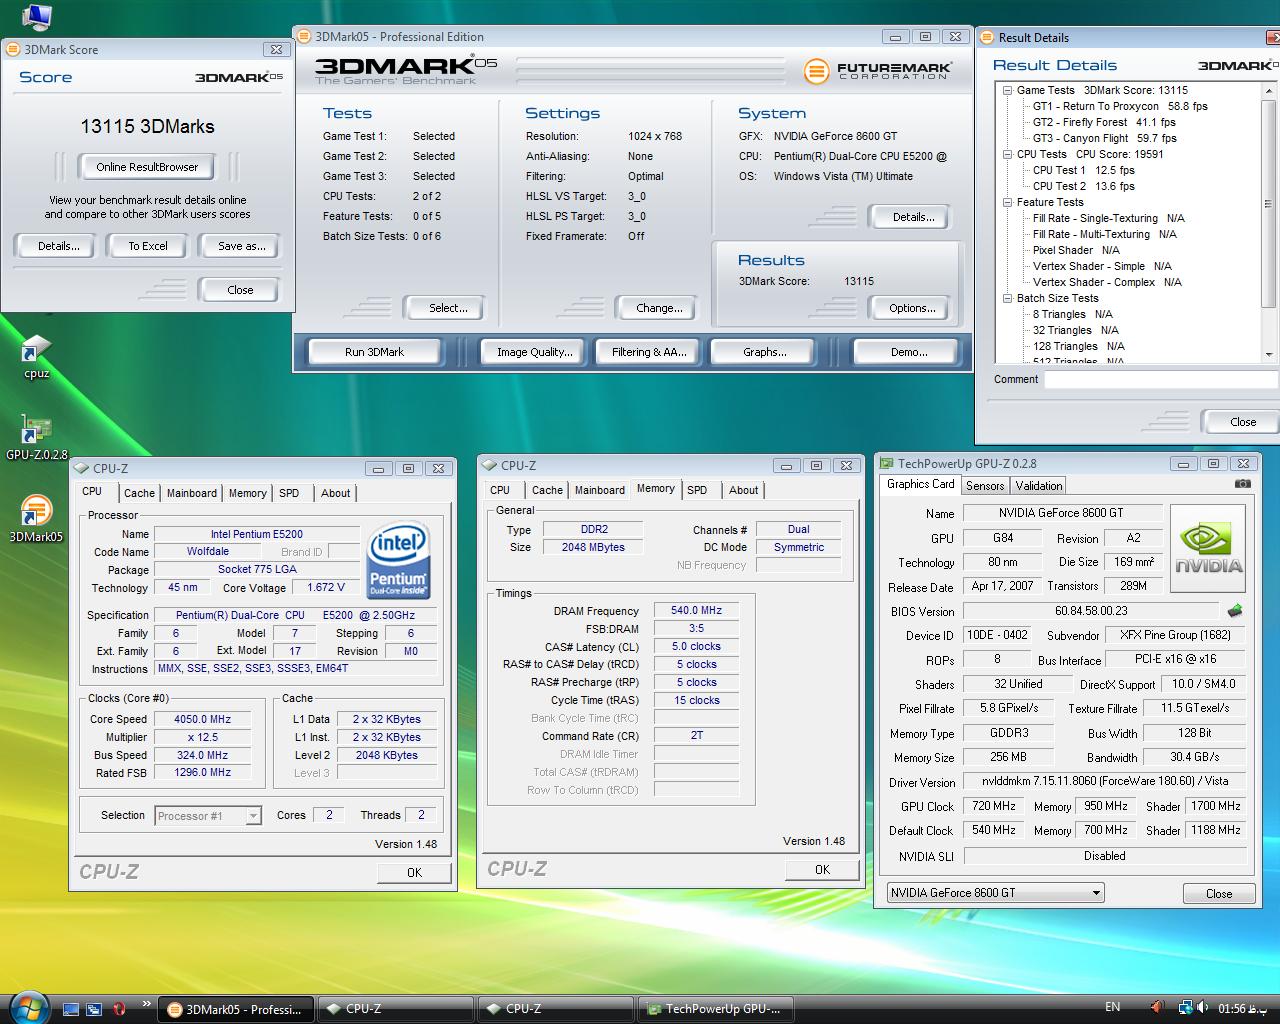Click the Graphs button

[x=764, y=352]
